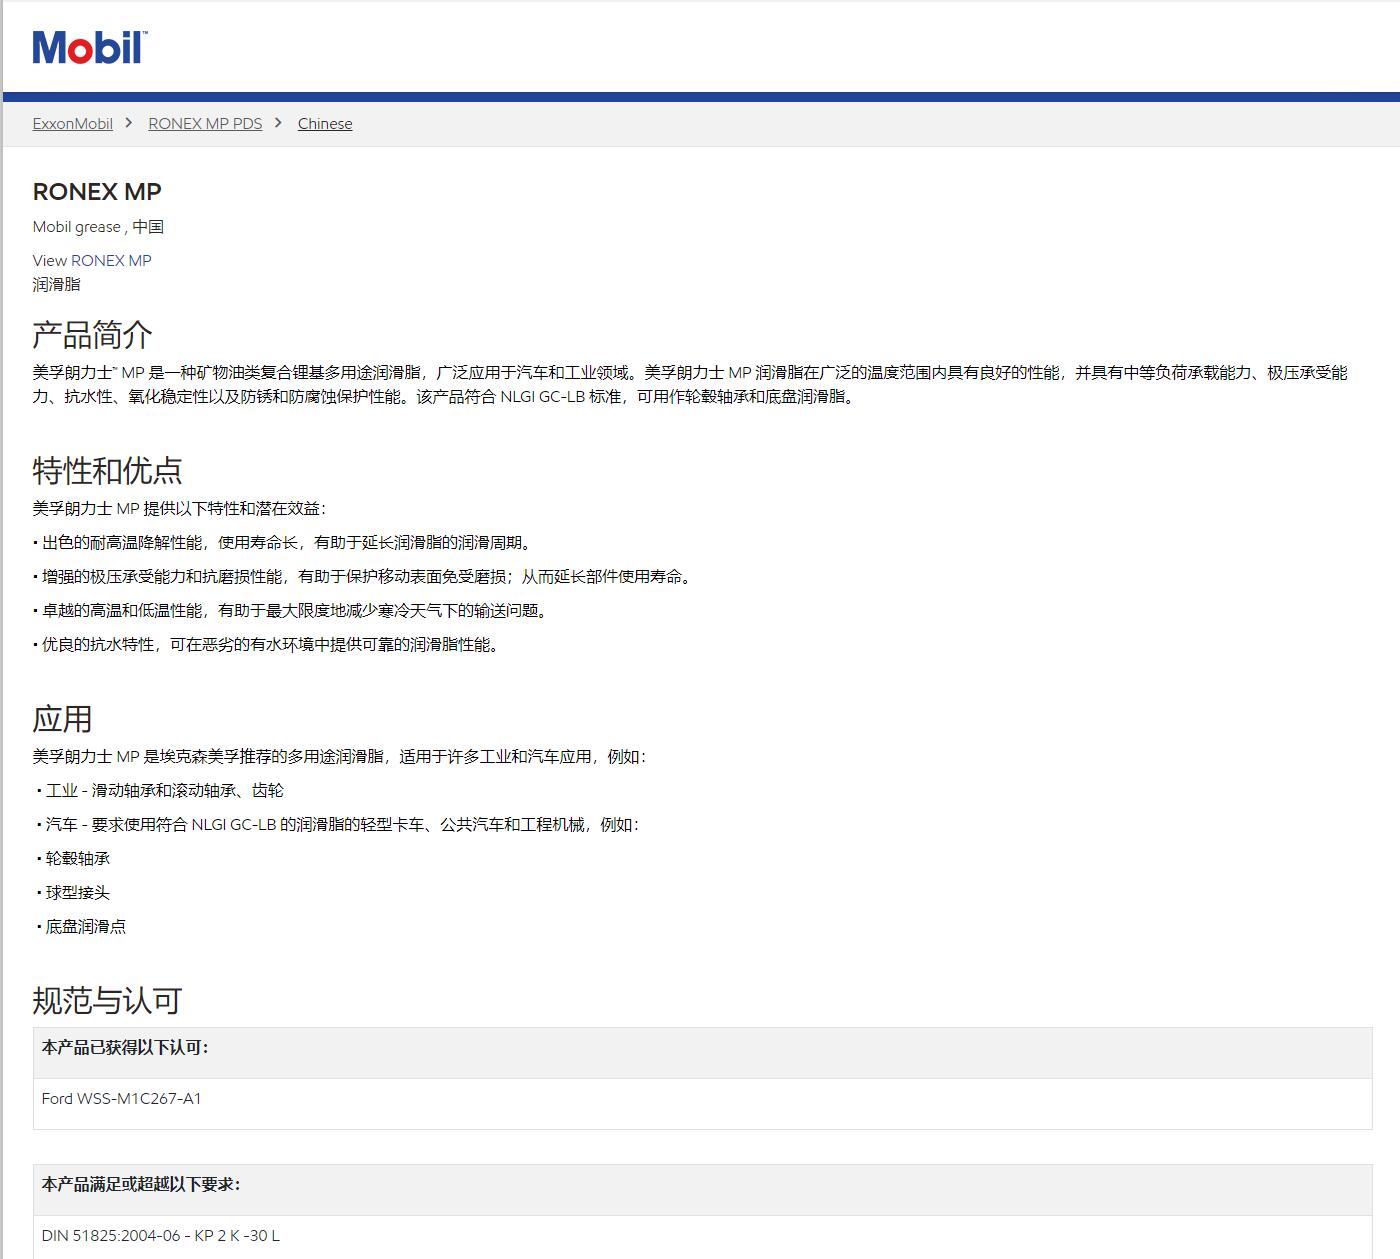Click the bullet about 增强的极压承受能力

click(x=364, y=577)
